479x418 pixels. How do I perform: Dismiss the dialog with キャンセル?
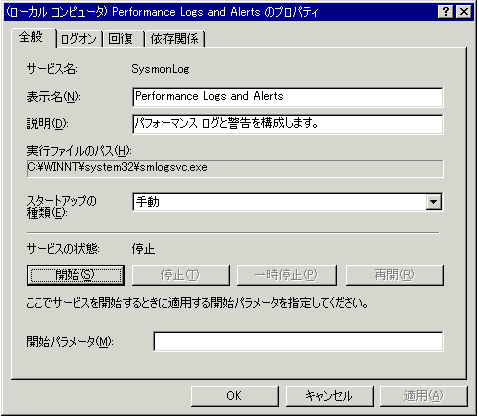click(x=329, y=396)
